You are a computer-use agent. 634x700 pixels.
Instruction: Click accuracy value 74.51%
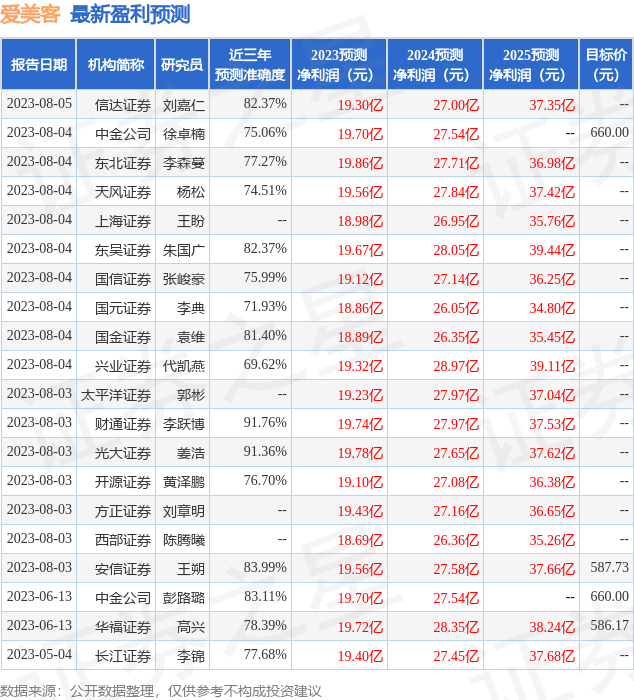point(265,191)
